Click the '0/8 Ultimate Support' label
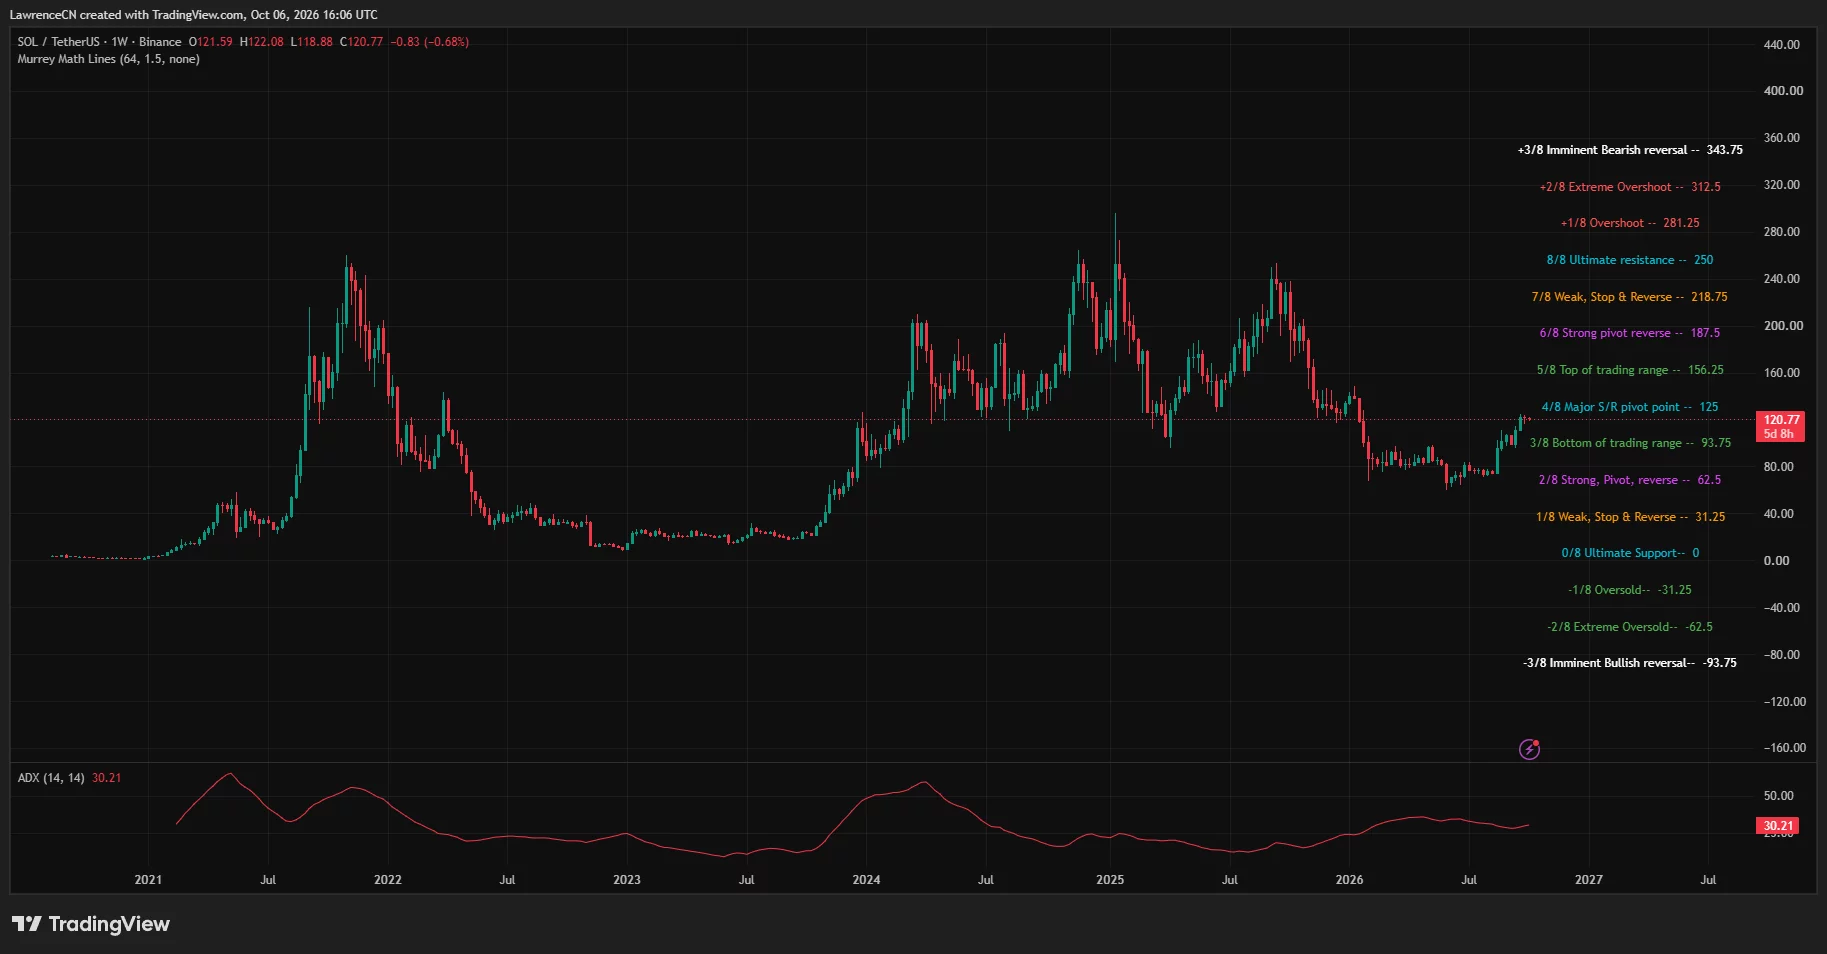Viewport: 1827px width, 954px height. (1630, 553)
